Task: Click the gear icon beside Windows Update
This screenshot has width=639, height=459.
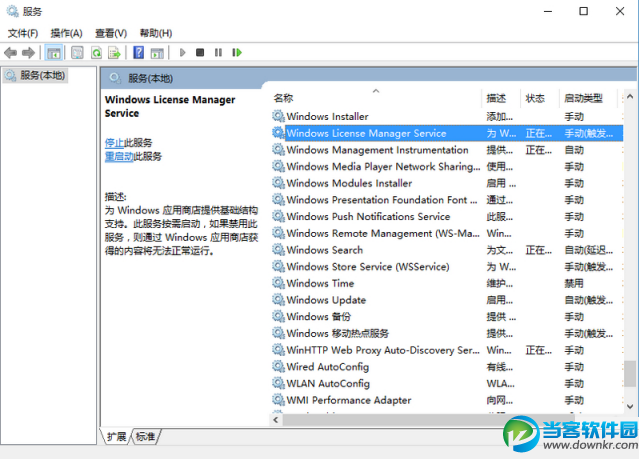Action: tap(278, 300)
